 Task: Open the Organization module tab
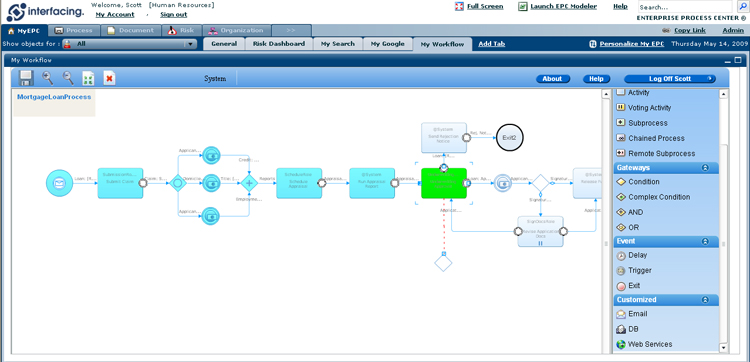pos(236,30)
